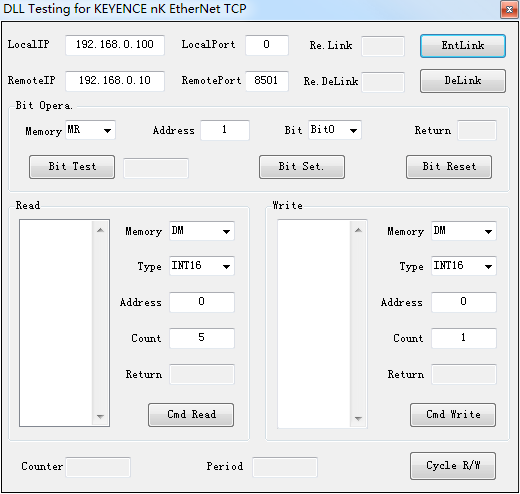Click the Cmd Write button
Screen dimensions: 520x494
(453, 415)
